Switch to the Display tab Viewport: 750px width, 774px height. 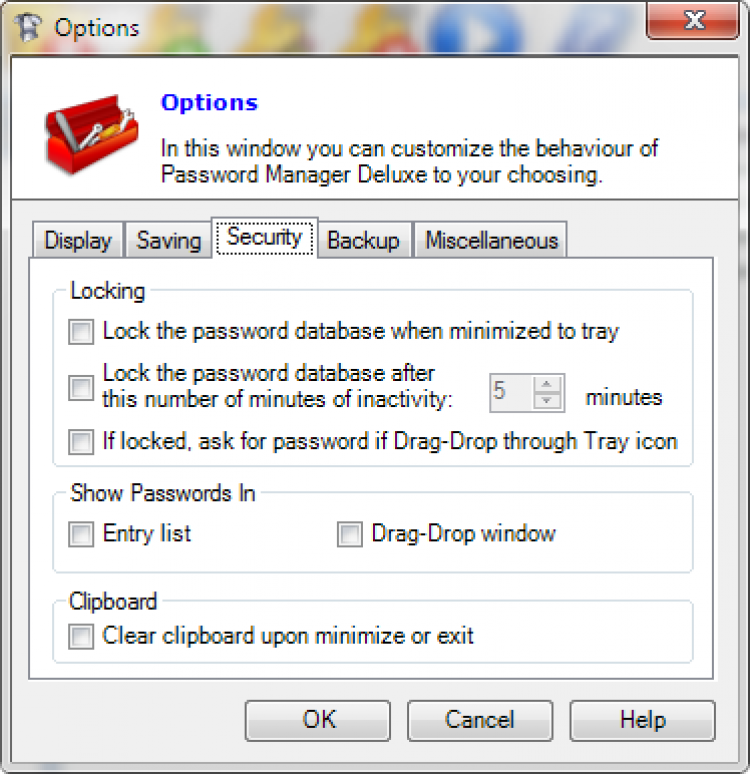click(x=78, y=241)
